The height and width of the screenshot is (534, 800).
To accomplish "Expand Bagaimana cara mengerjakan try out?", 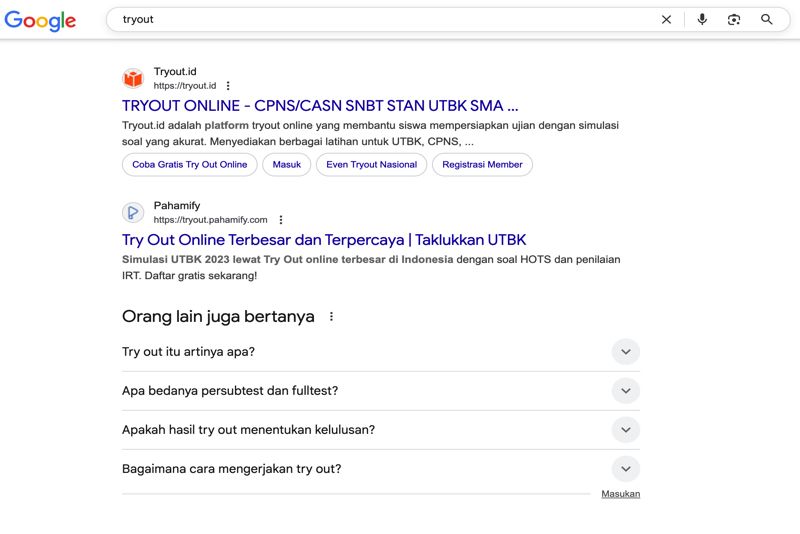I will (x=625, y=469).
